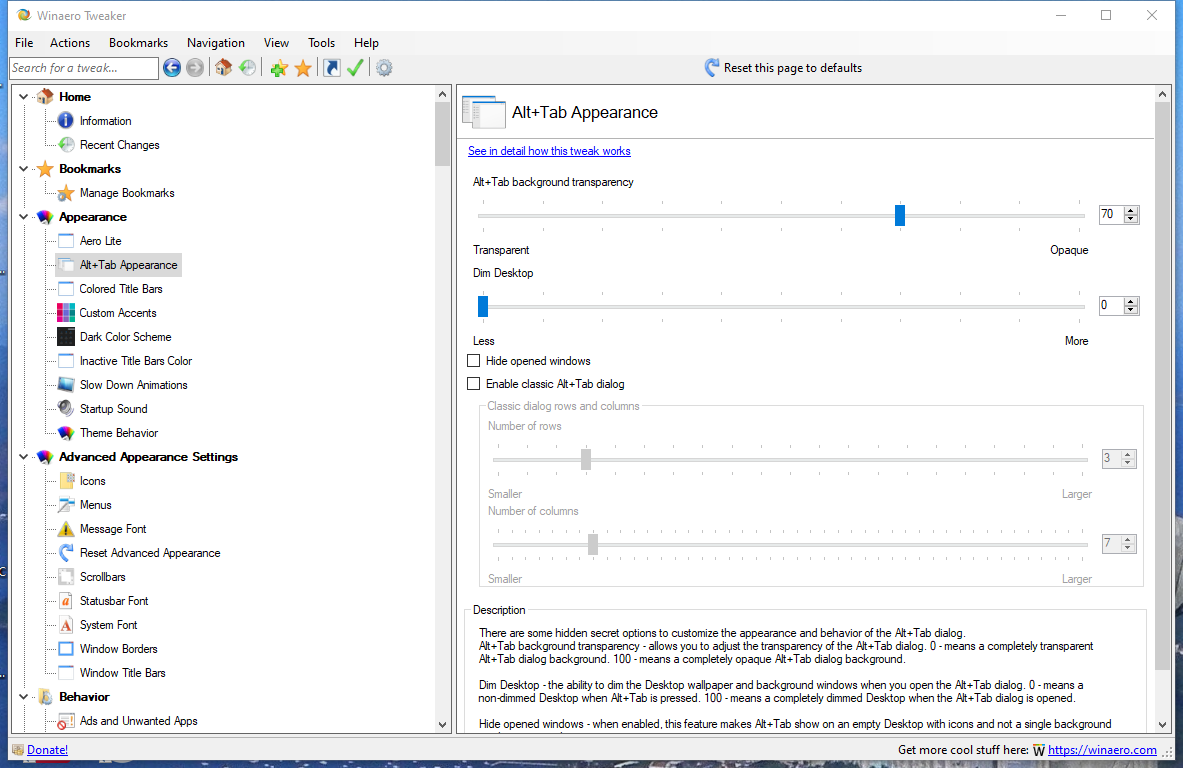Image resolution: width=1183 pixels, height=768 pixels.
Task: Click the shortcut arrow toolbar icon
Action: (x=332, y=68)
